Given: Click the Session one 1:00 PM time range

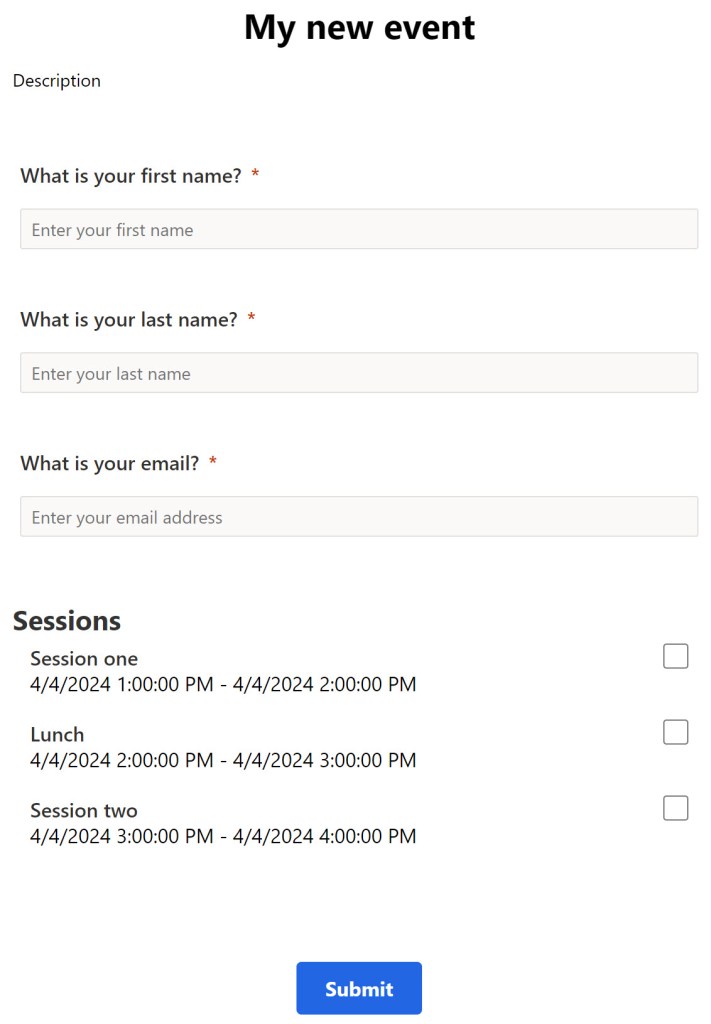Looking at the screenshot, I should pyautogui.click(x=223, y=685).
